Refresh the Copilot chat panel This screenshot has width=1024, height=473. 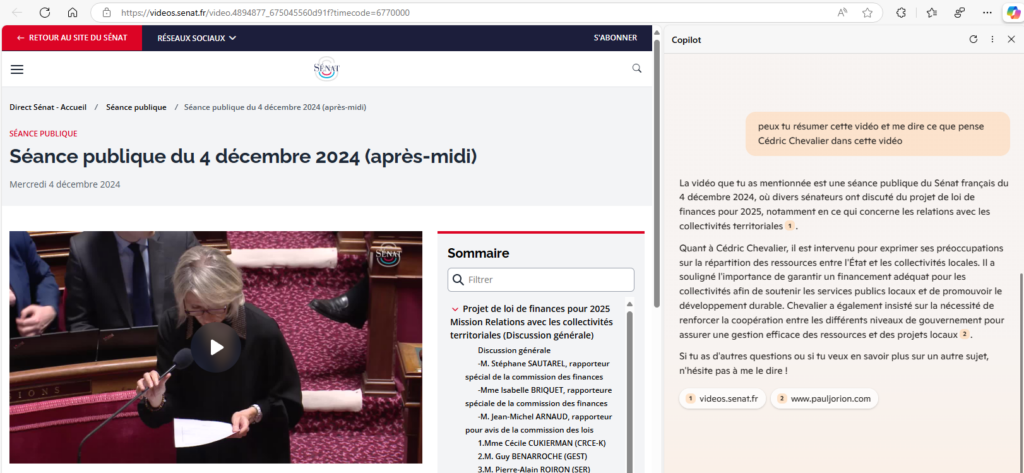[973, 39]
